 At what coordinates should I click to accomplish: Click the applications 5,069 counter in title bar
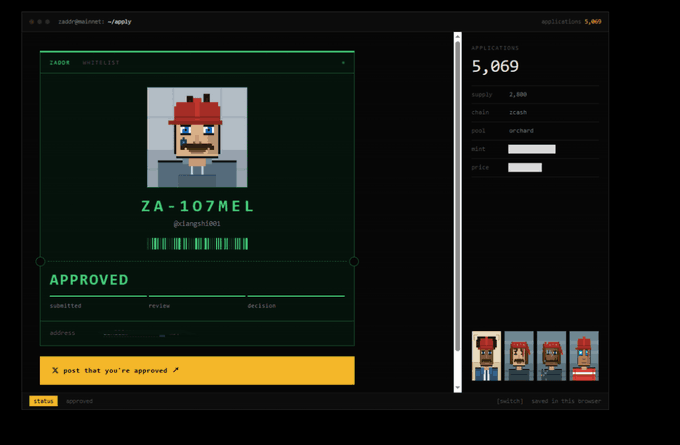tap(571, 22)
